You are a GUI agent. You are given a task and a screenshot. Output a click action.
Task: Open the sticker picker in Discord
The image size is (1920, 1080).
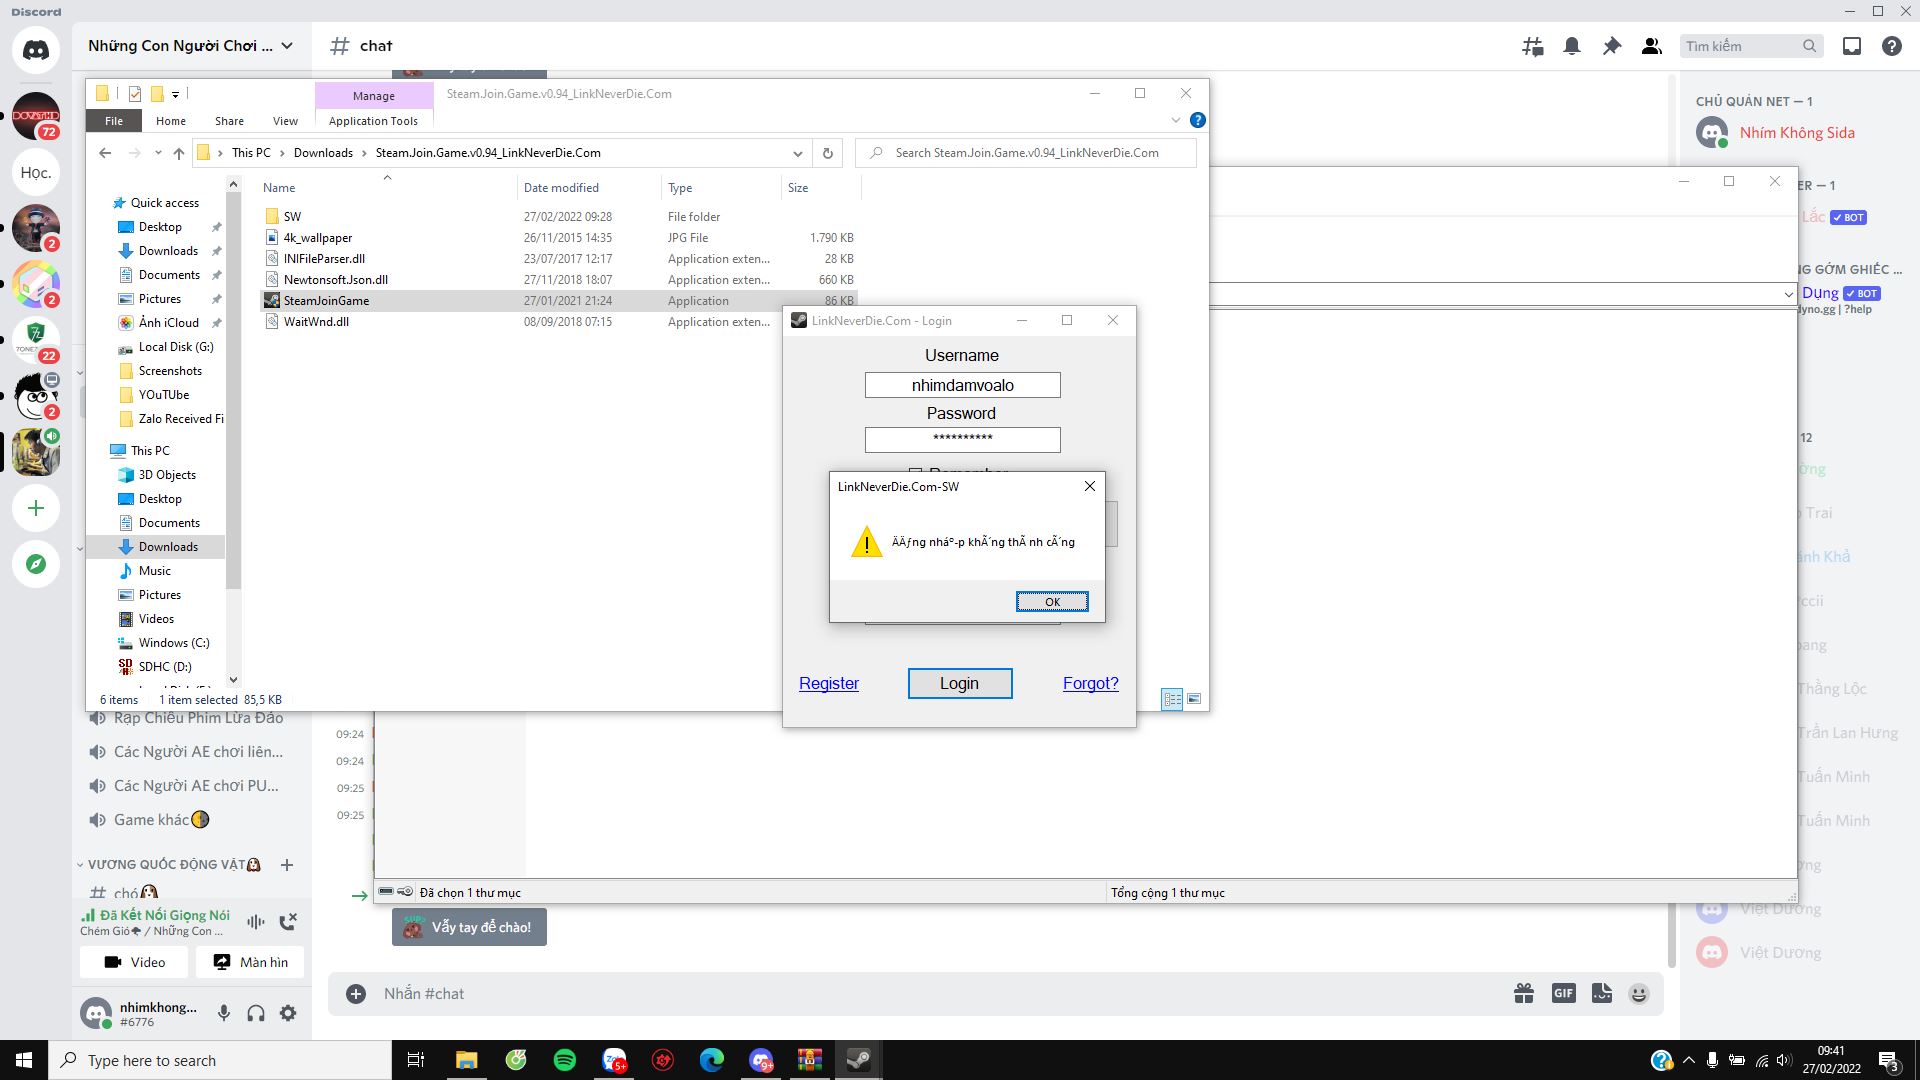click(1601, 993)
